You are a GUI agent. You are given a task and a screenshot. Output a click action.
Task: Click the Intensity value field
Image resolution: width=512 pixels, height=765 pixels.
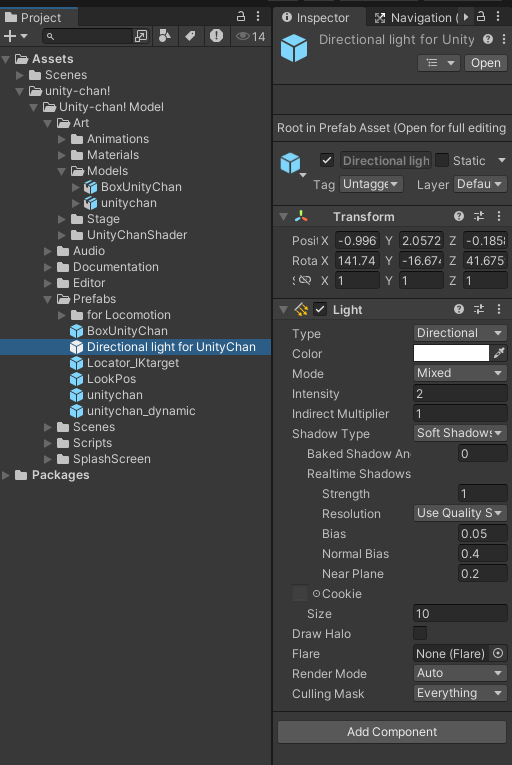460,393
